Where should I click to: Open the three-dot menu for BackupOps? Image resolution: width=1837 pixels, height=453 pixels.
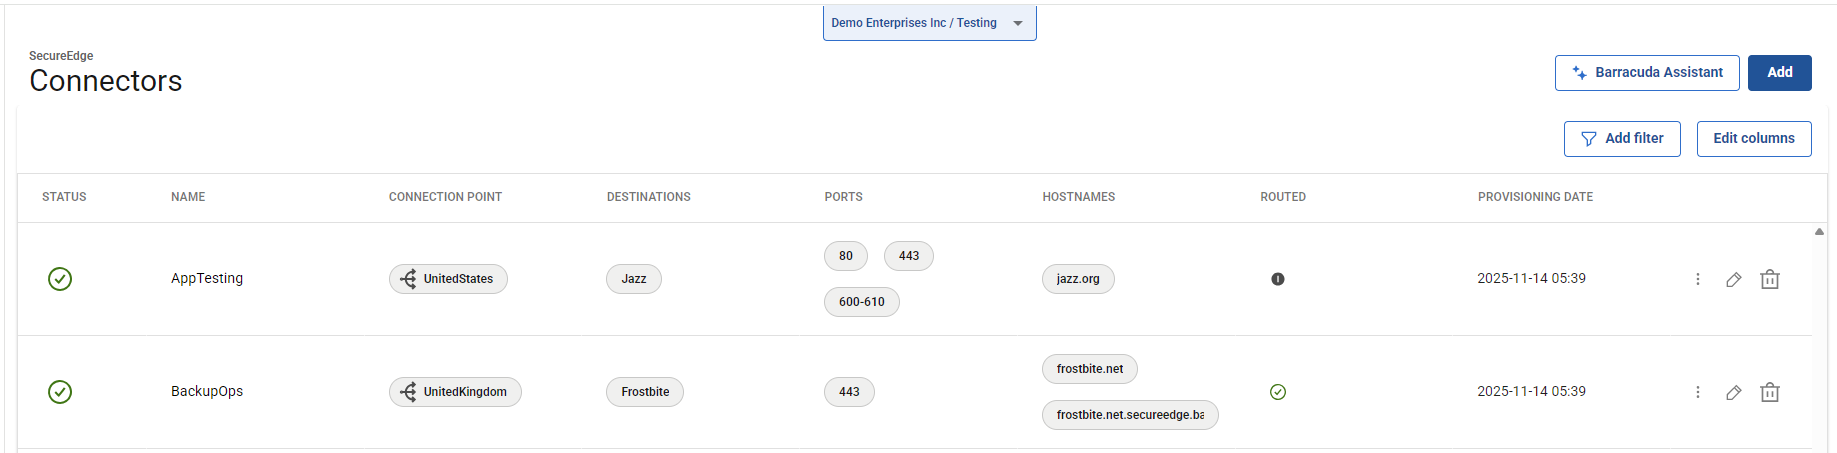point(1697,392)
